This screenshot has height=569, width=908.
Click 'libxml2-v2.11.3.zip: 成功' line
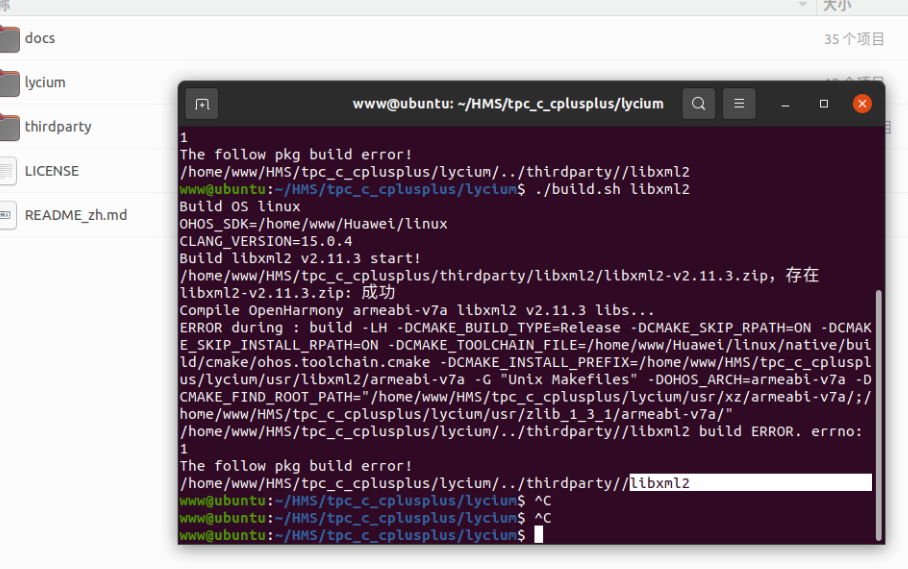(x=287, y=292)
